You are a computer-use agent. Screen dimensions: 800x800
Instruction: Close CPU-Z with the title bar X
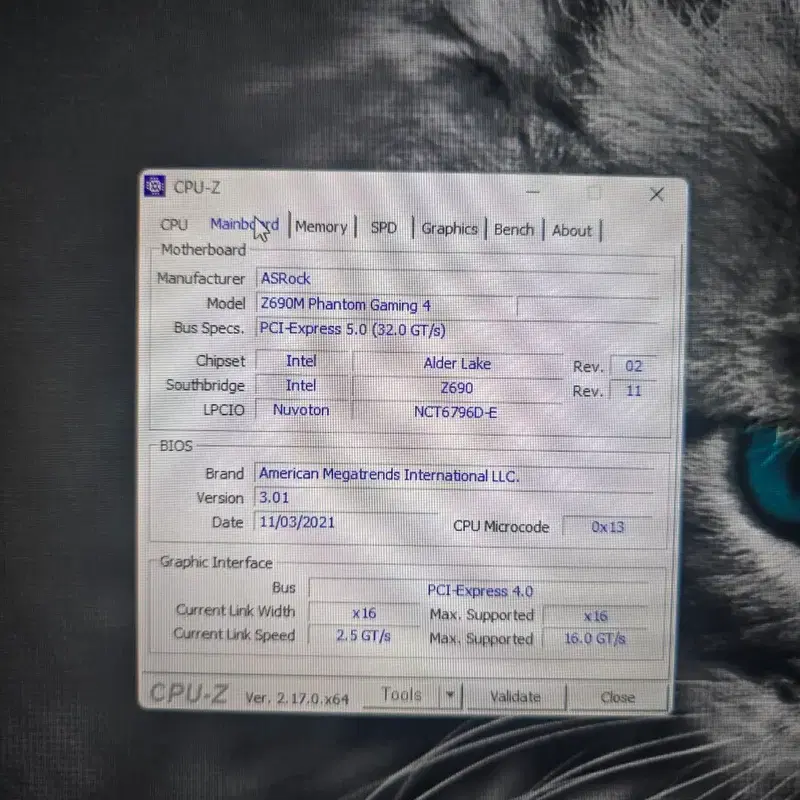click(657, 194)
